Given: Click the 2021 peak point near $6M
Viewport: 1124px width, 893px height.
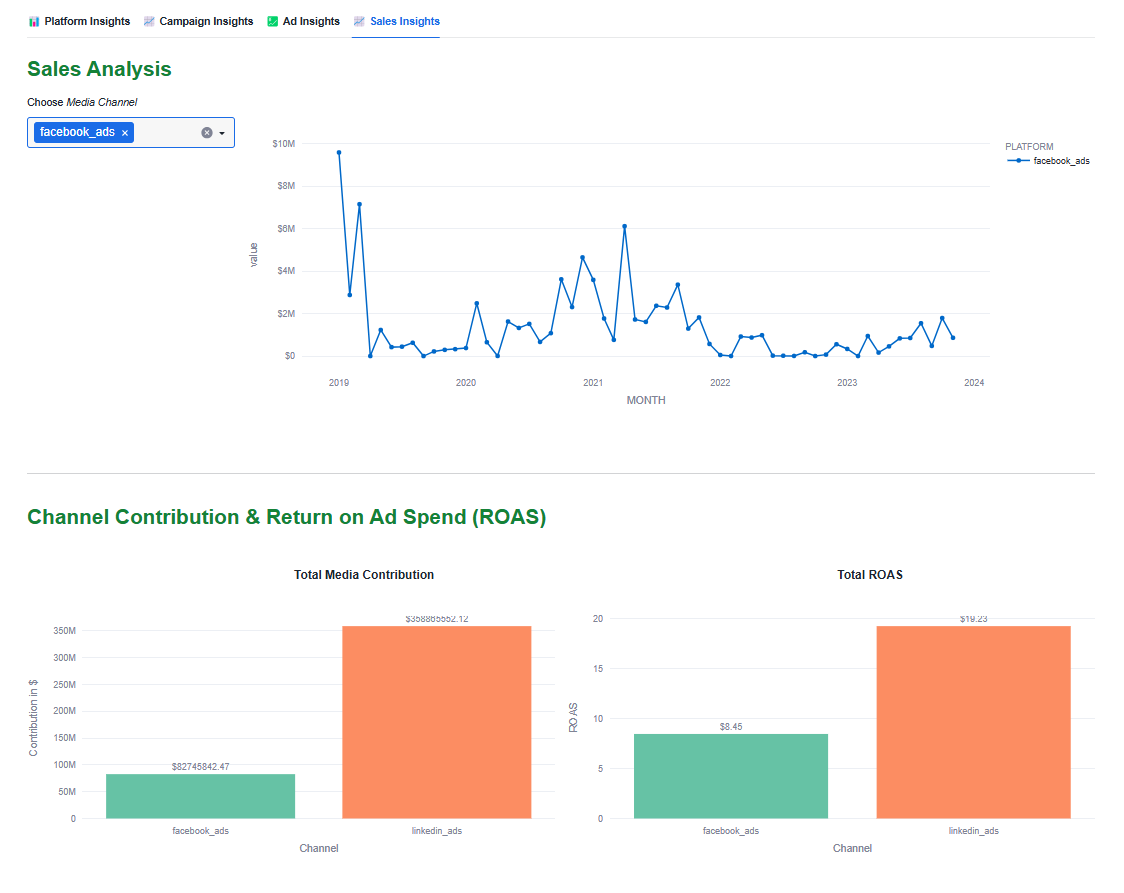Looking at the screenshot, I should coord(624,226).
